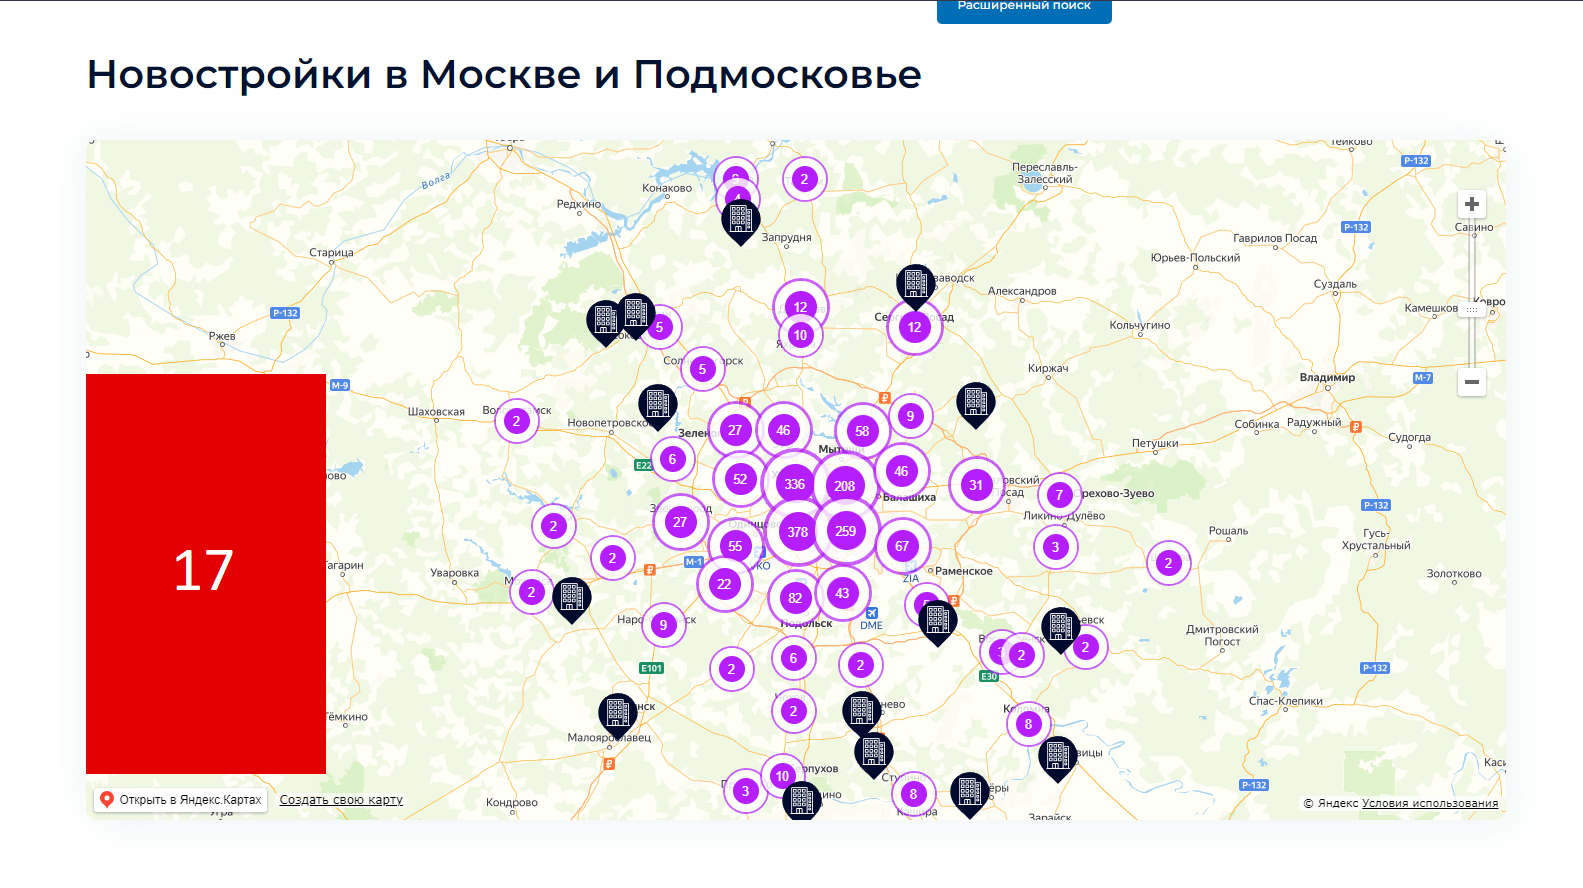The width and height of the screenshot is (1583, 888).
Task: Click the cluster marker 9 northeast of Мытищи
Action: click(x=910, y=416)
